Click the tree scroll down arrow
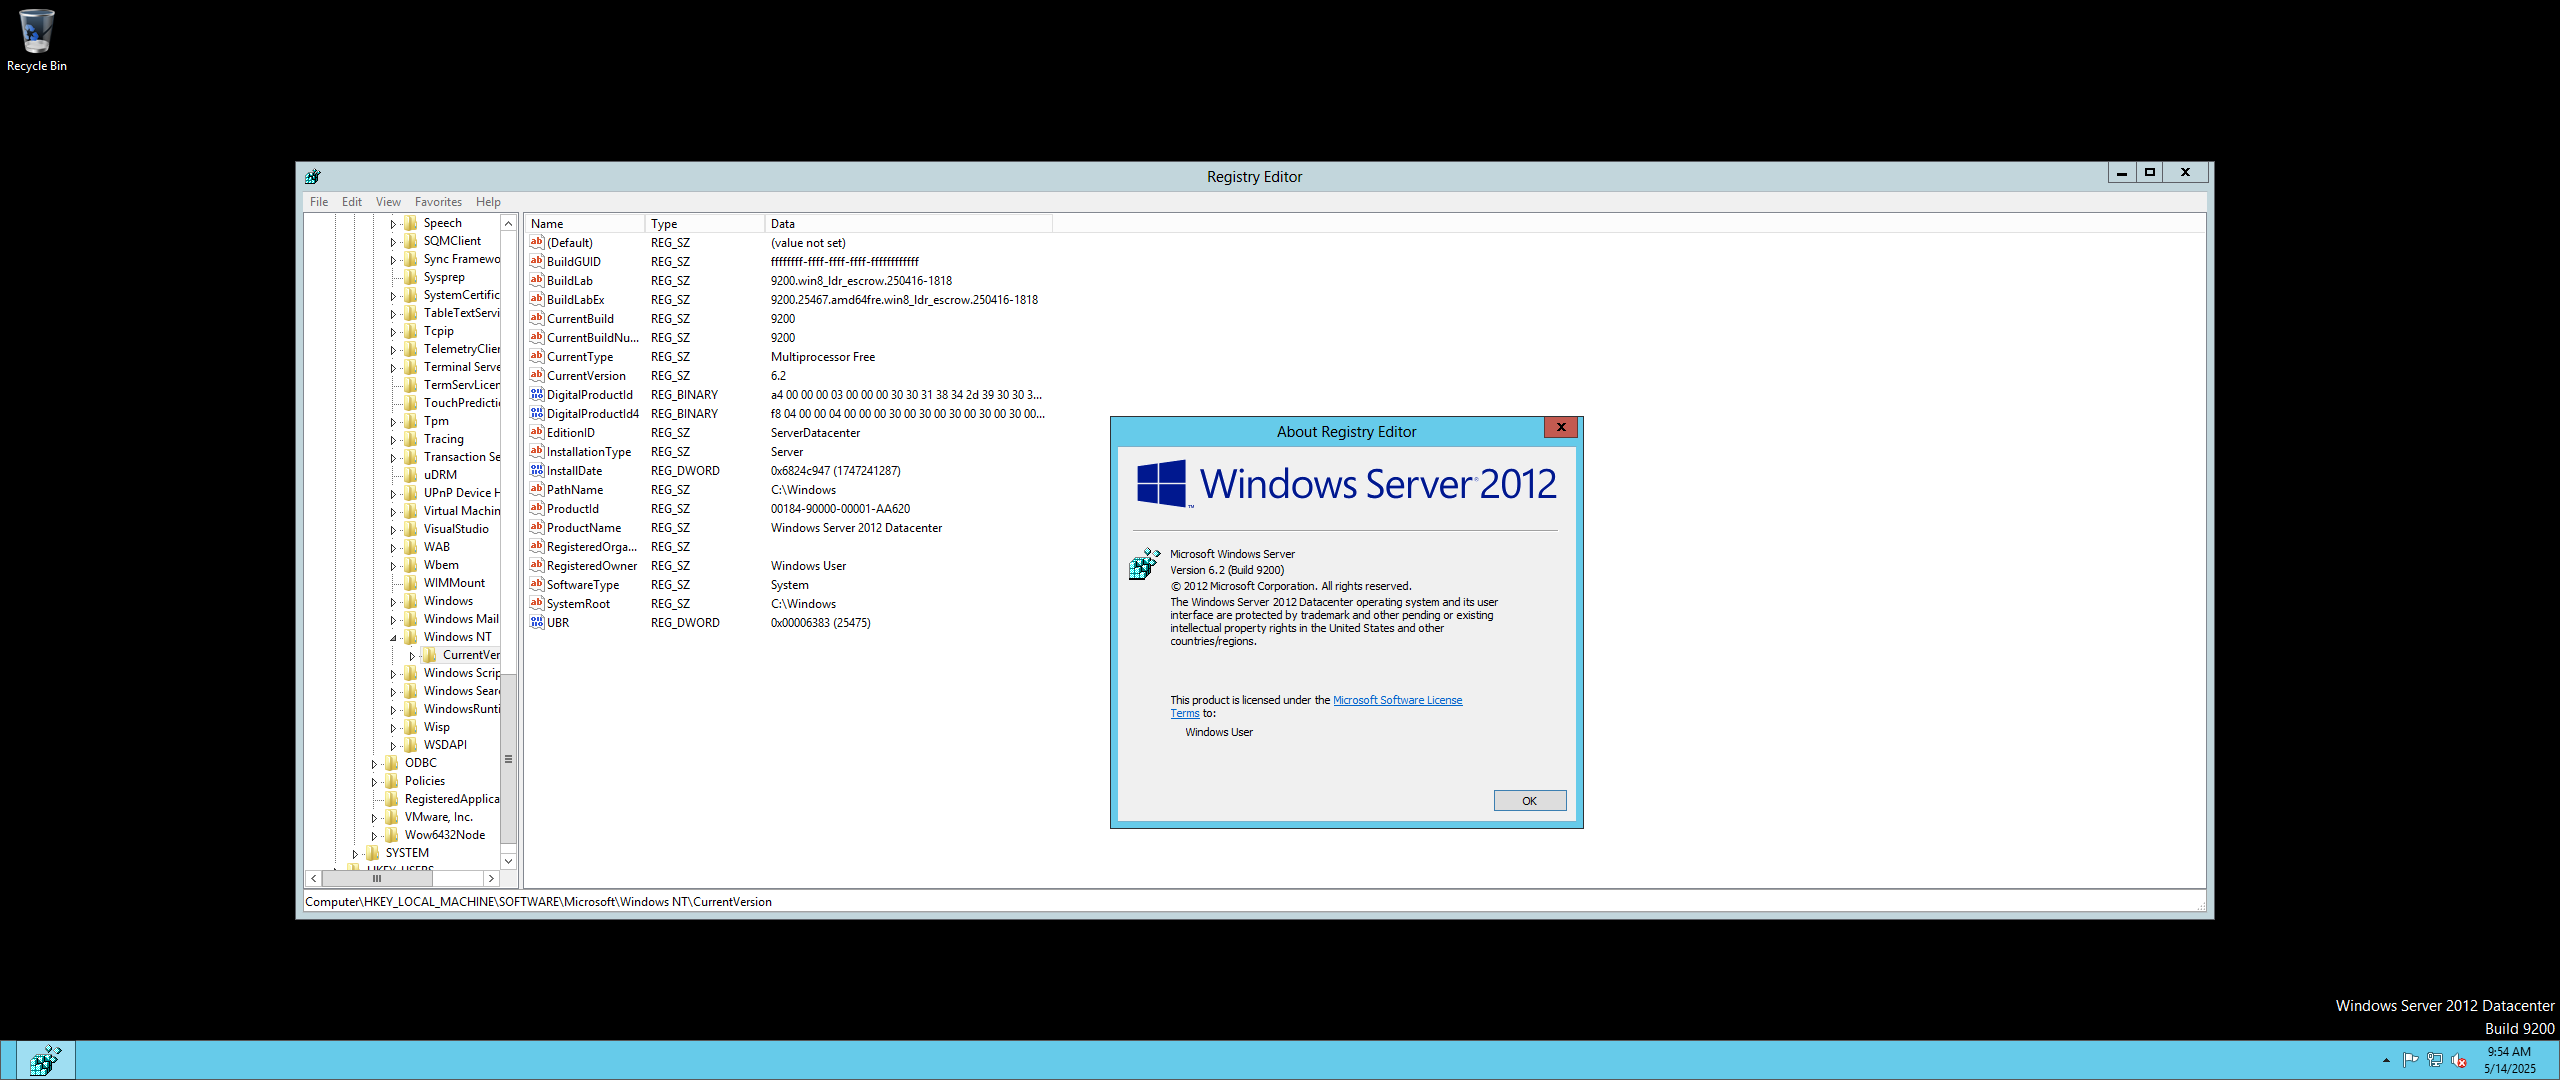Screen dimensions: 2560x1080 pos(508,861)
